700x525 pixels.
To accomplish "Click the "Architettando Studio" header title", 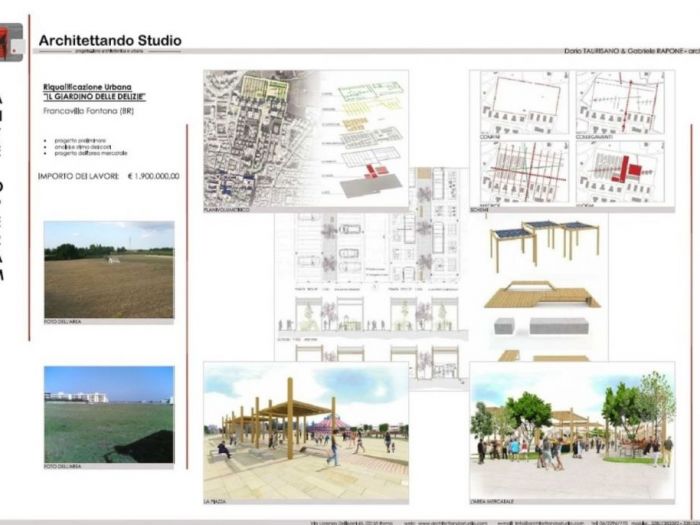I will point(110,41).
